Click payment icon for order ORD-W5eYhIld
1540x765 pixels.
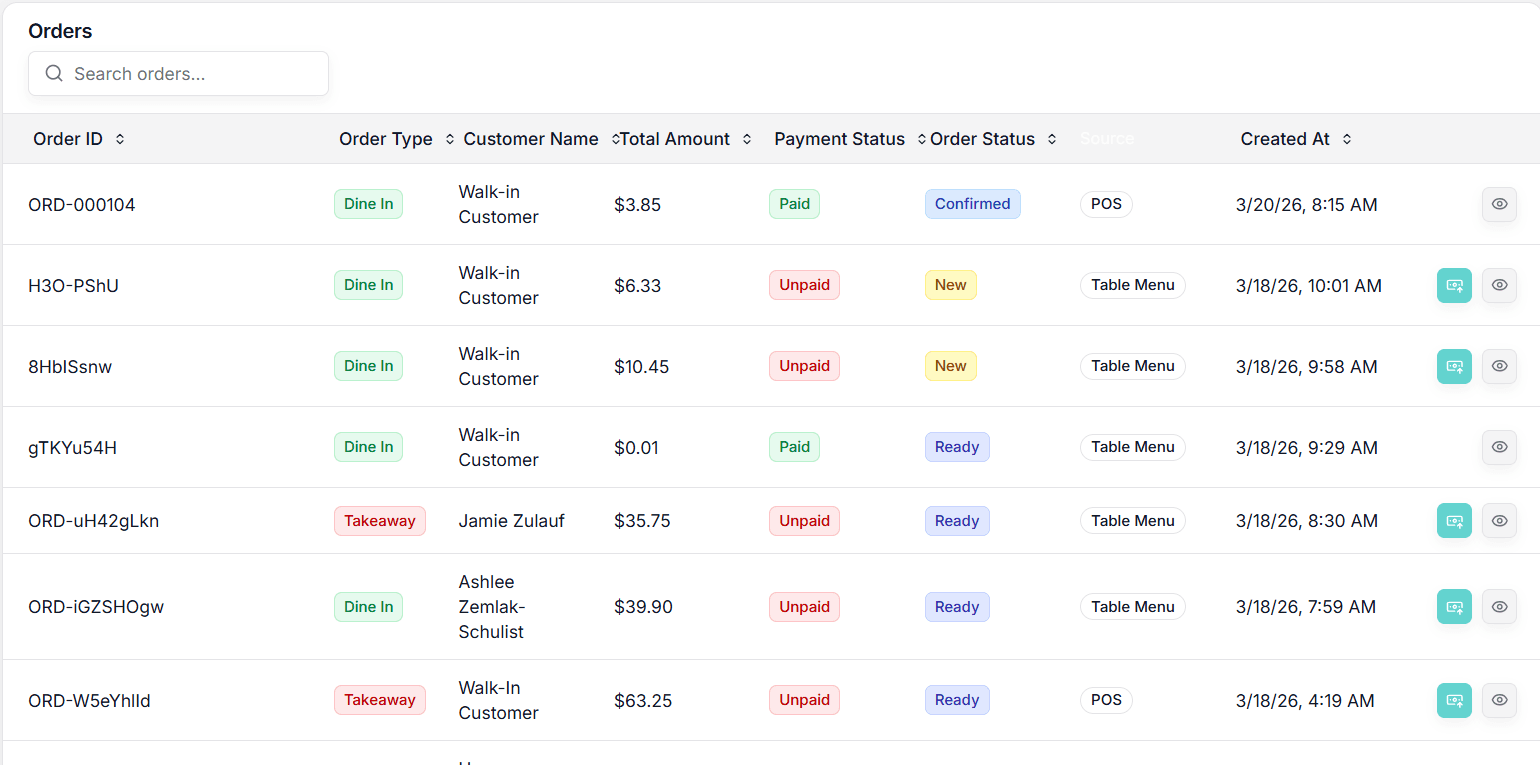1454,700
